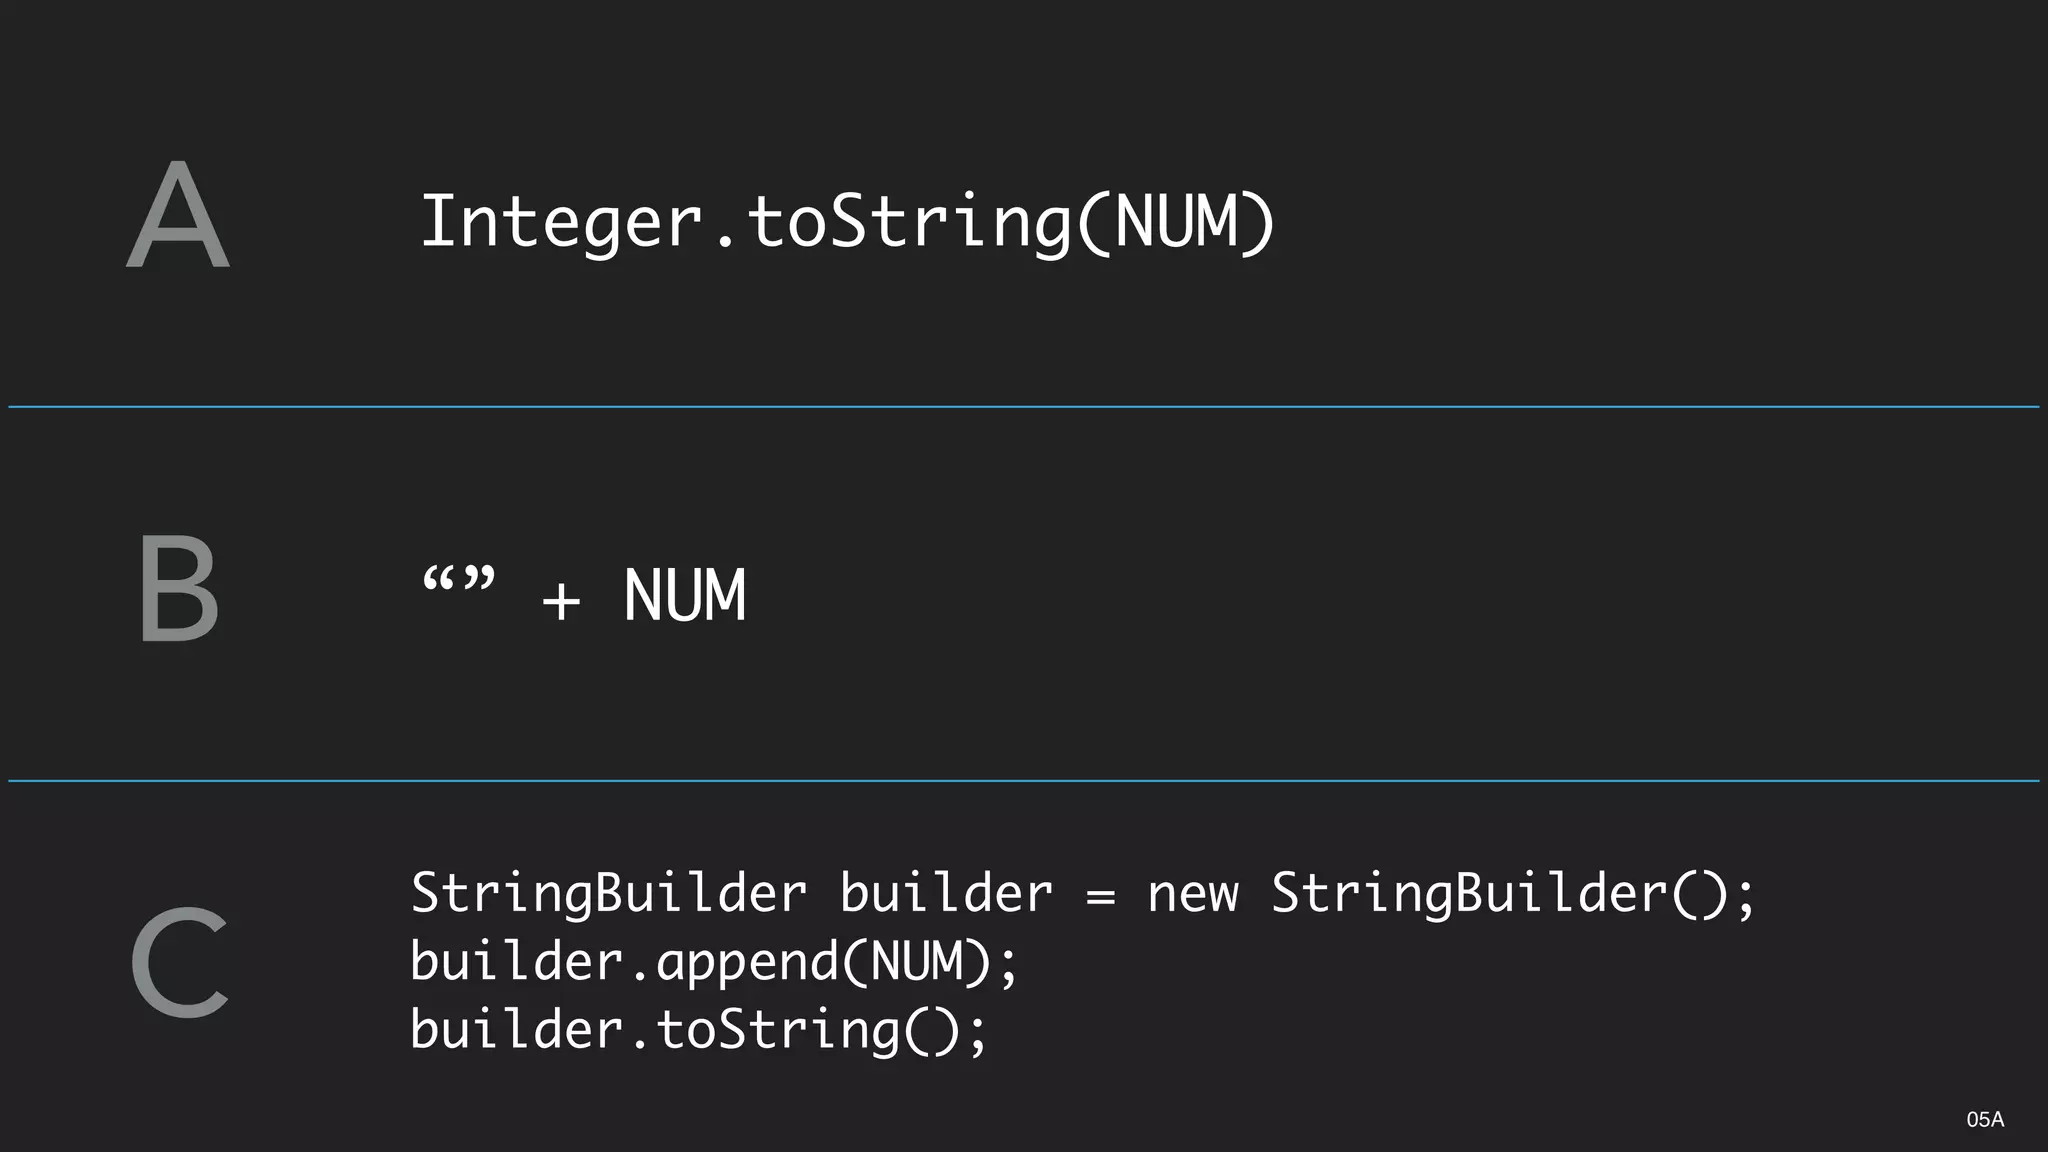
Task: Click the slide number 05A label
Action: click(x=1985, y=1120)
